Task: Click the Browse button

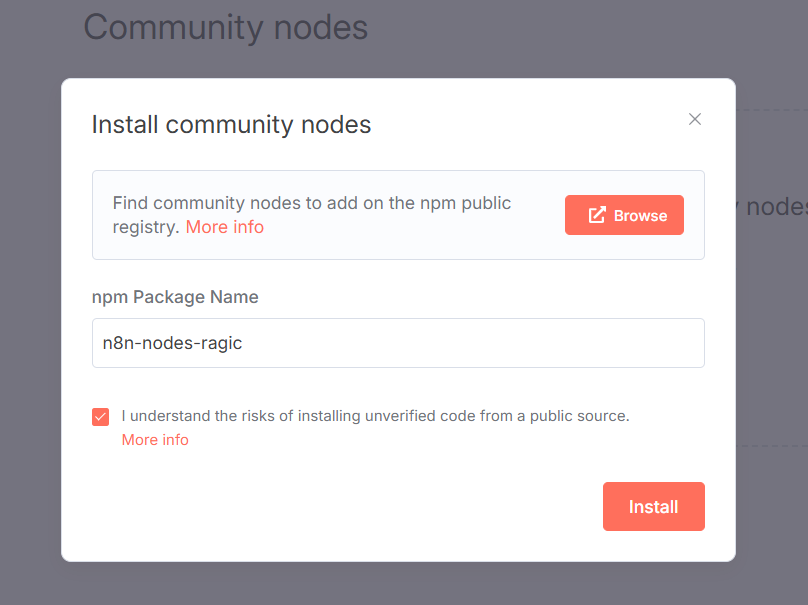Action: [624, 215]
